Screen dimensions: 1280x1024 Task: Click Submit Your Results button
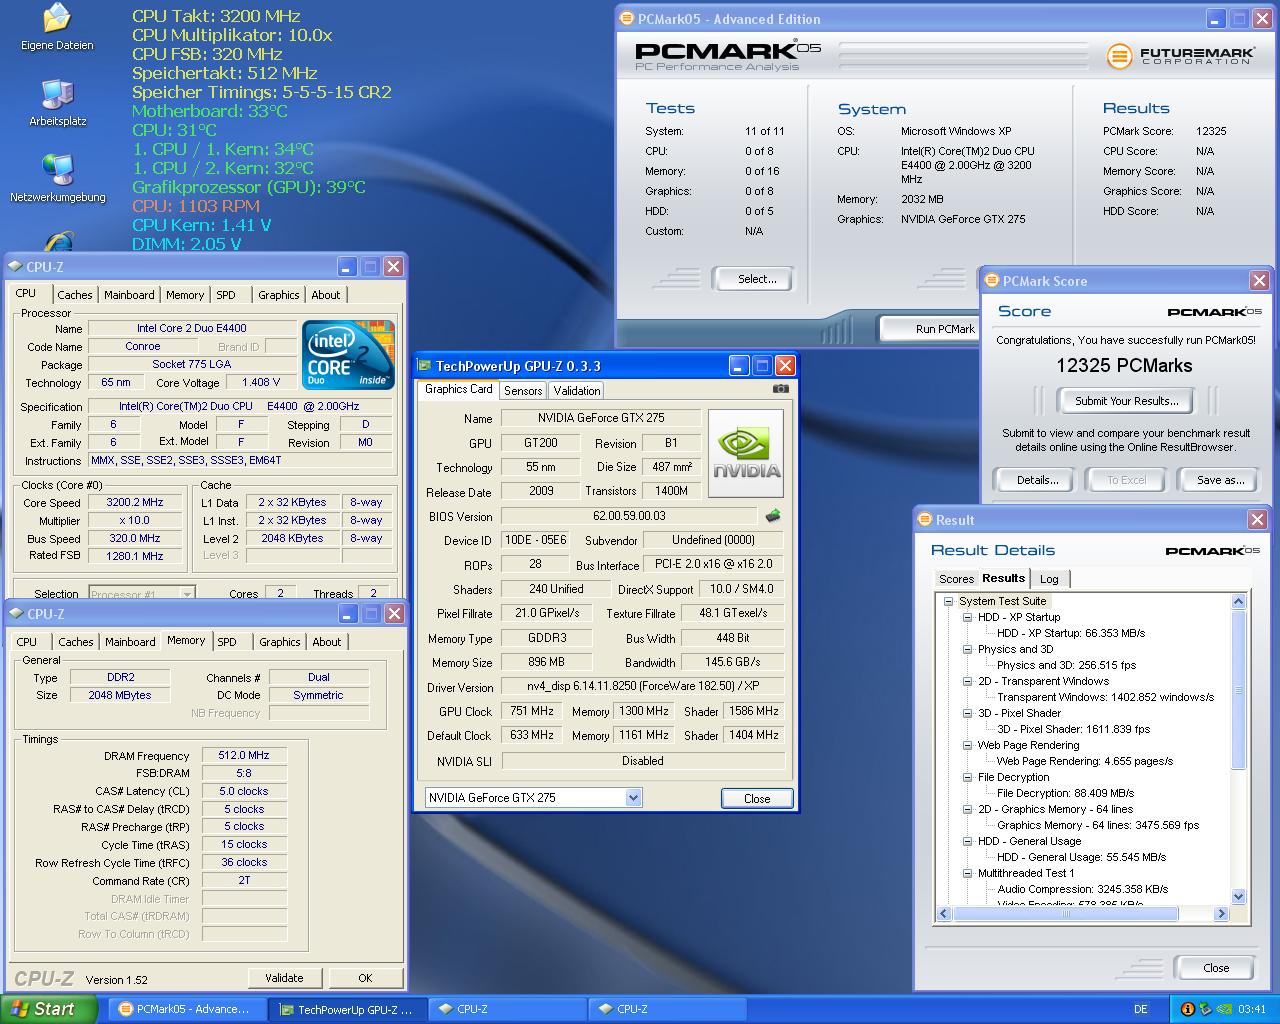pyautogui.click(x=1126, y=401)
